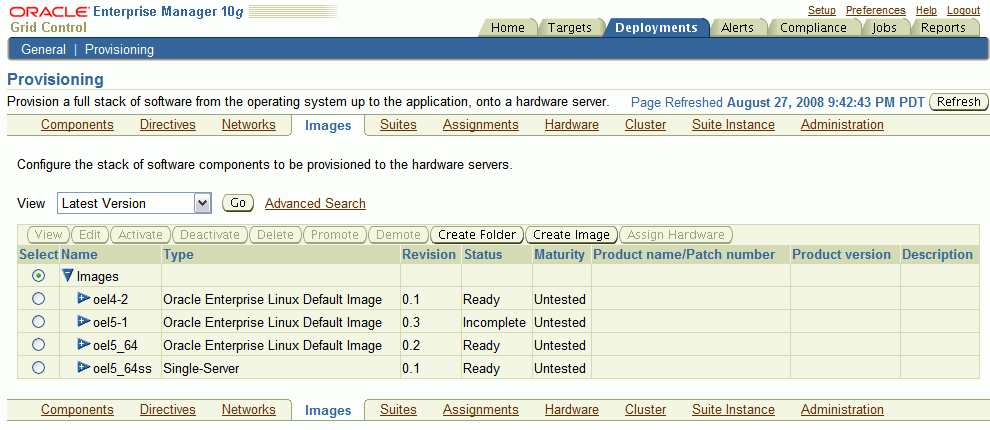Click the Logout link
Viewport: 990px width, 430px height.
pos(963,11)
